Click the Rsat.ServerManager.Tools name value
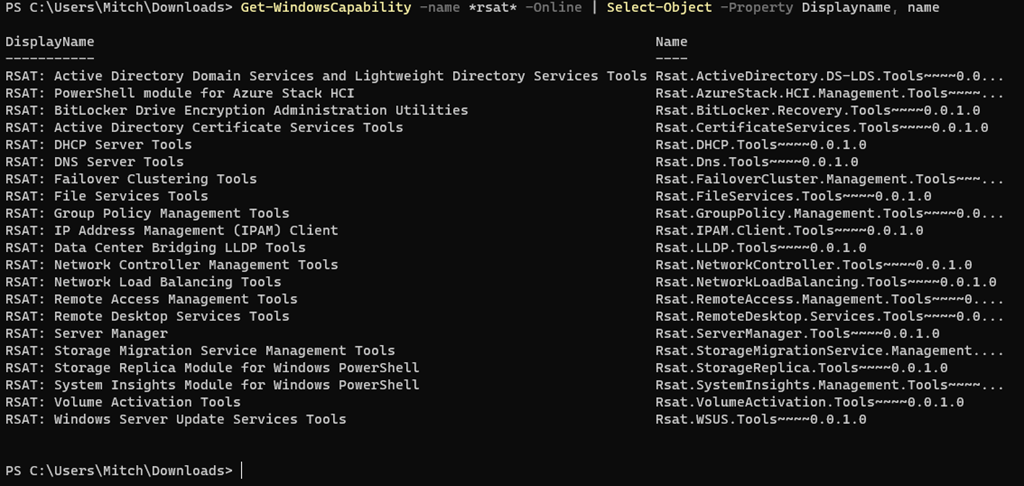This screenshot has height=486, width=1024. [x=797, y=334]
